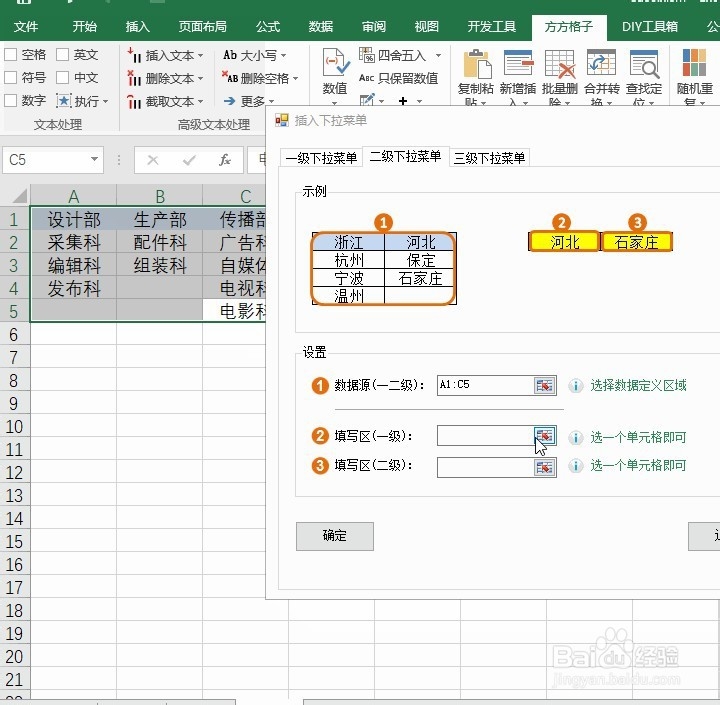This screenshot has height=705, width=720.
Task: Toggle the 英文 checkbox
Action: [62, 55]
